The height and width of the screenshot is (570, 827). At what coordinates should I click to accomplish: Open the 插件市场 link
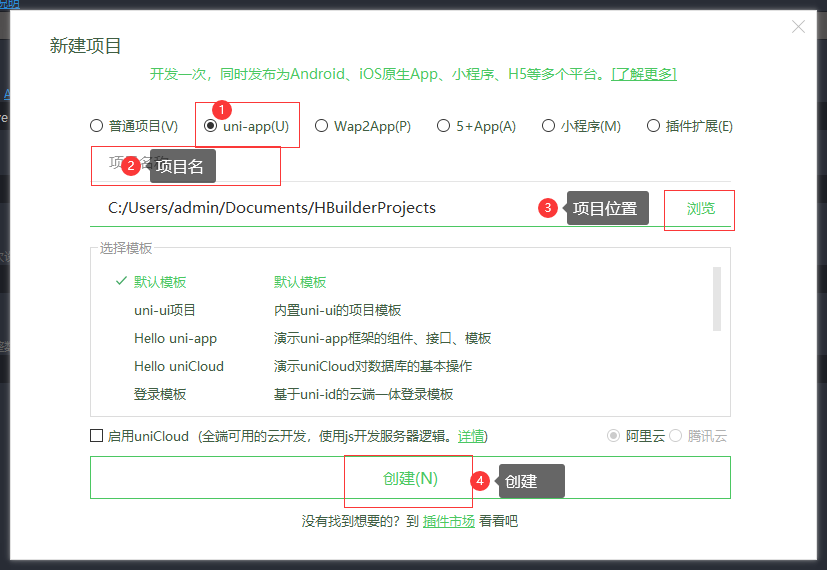point(449,521)
